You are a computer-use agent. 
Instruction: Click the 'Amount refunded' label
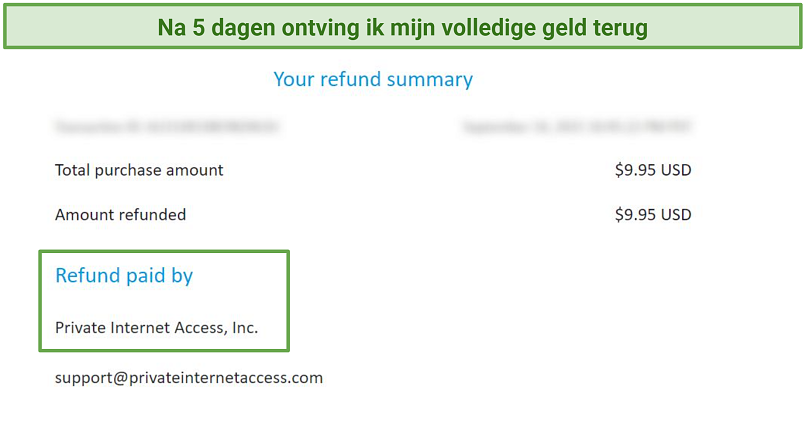[120, 214]
